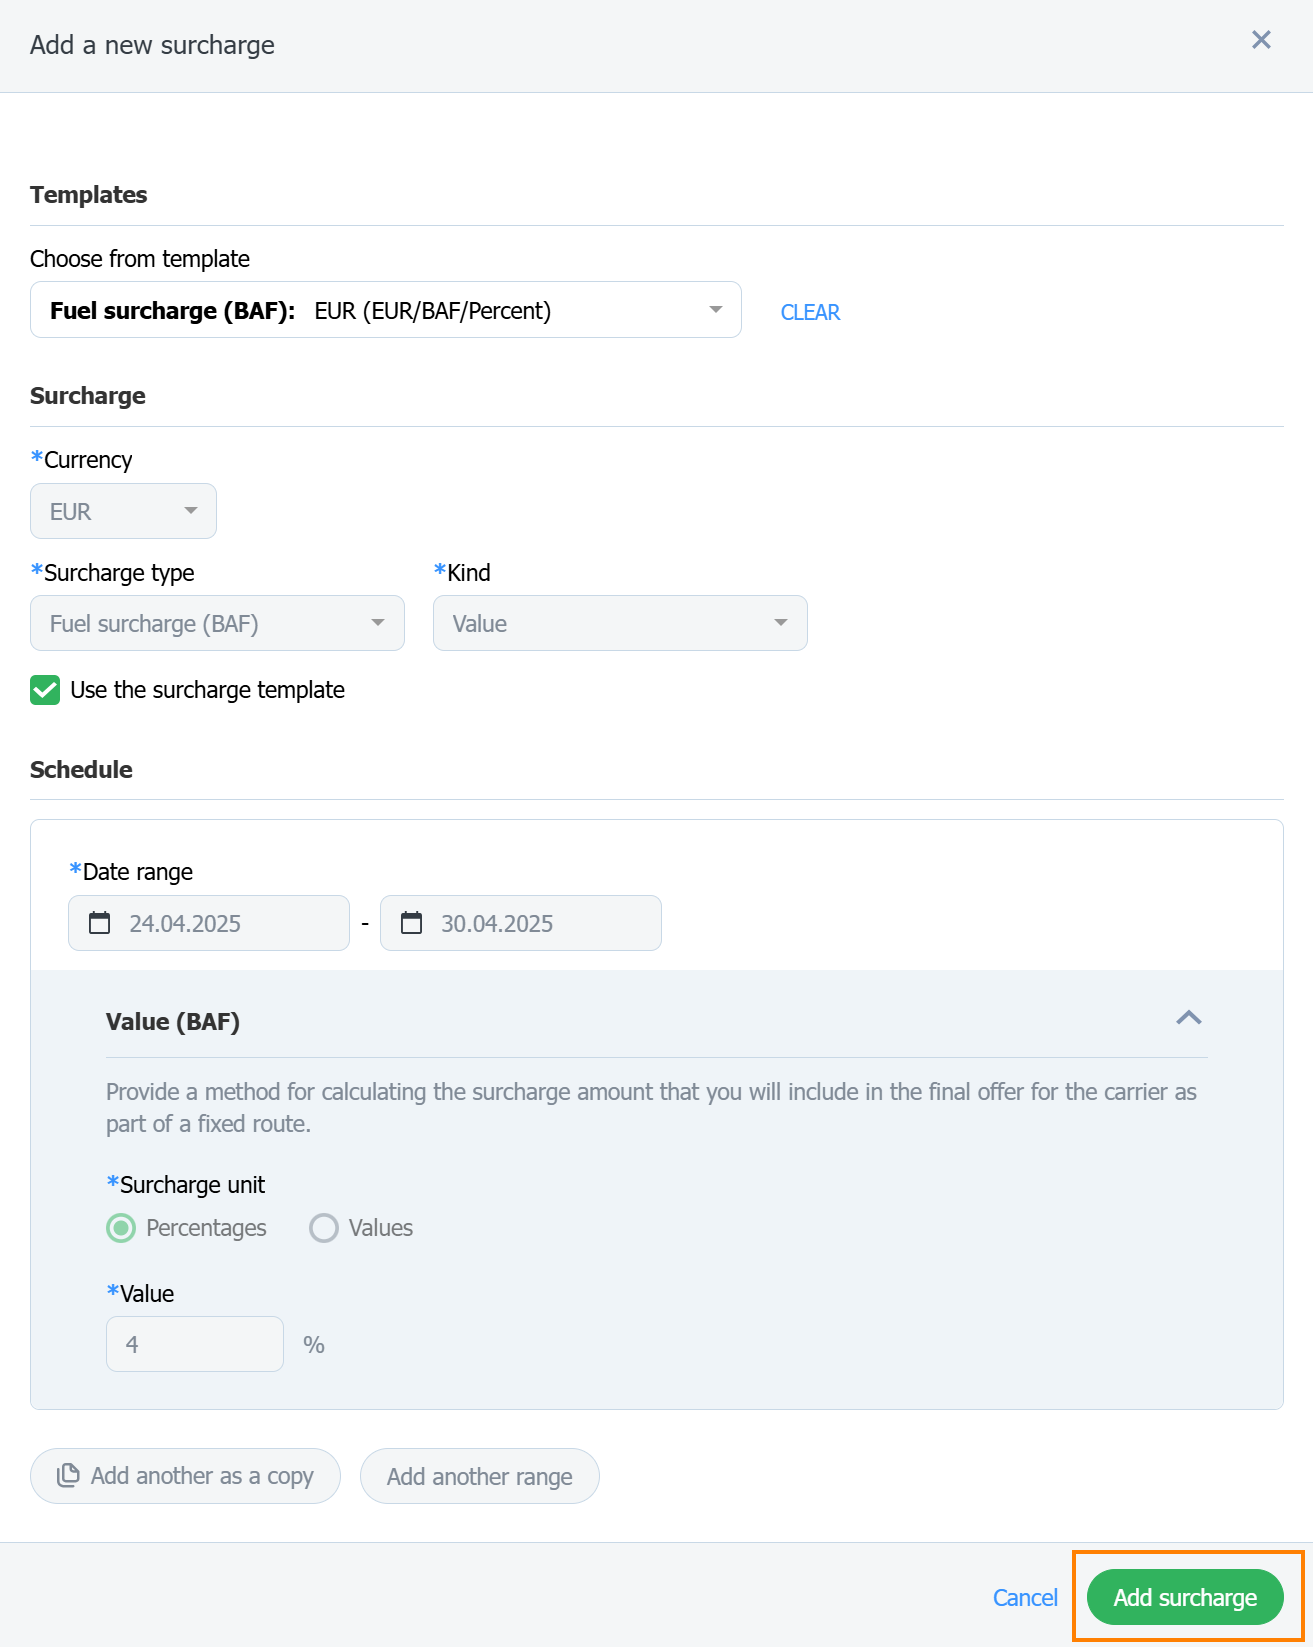
Task: Uncheck Use the surcharge template checkbox
Action: [45, 690]
